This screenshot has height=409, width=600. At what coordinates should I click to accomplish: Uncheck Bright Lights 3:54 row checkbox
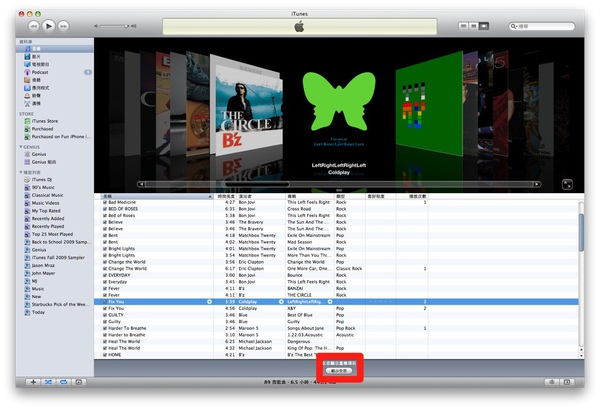(105, 255)
